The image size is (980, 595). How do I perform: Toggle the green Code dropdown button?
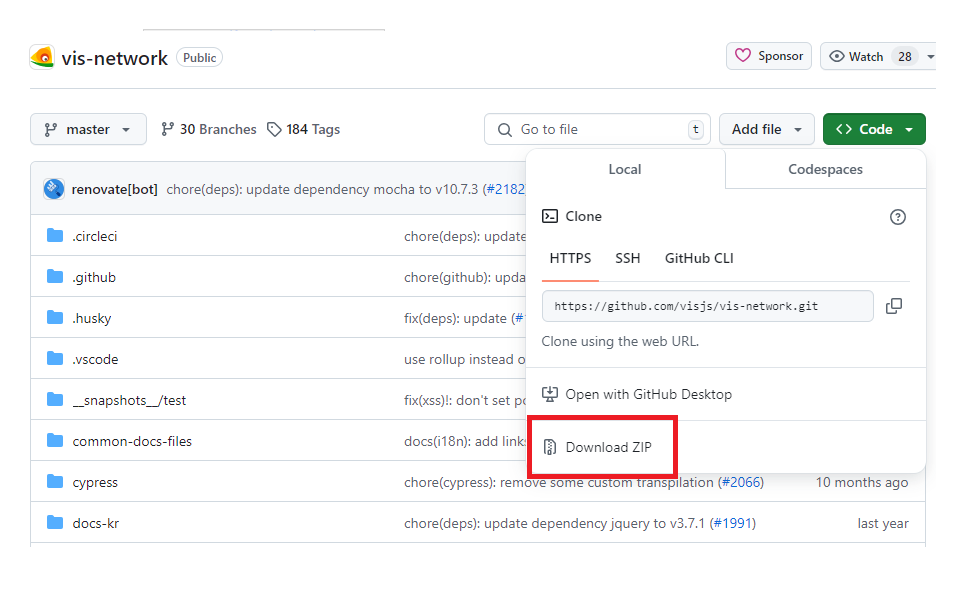(874, 129)
